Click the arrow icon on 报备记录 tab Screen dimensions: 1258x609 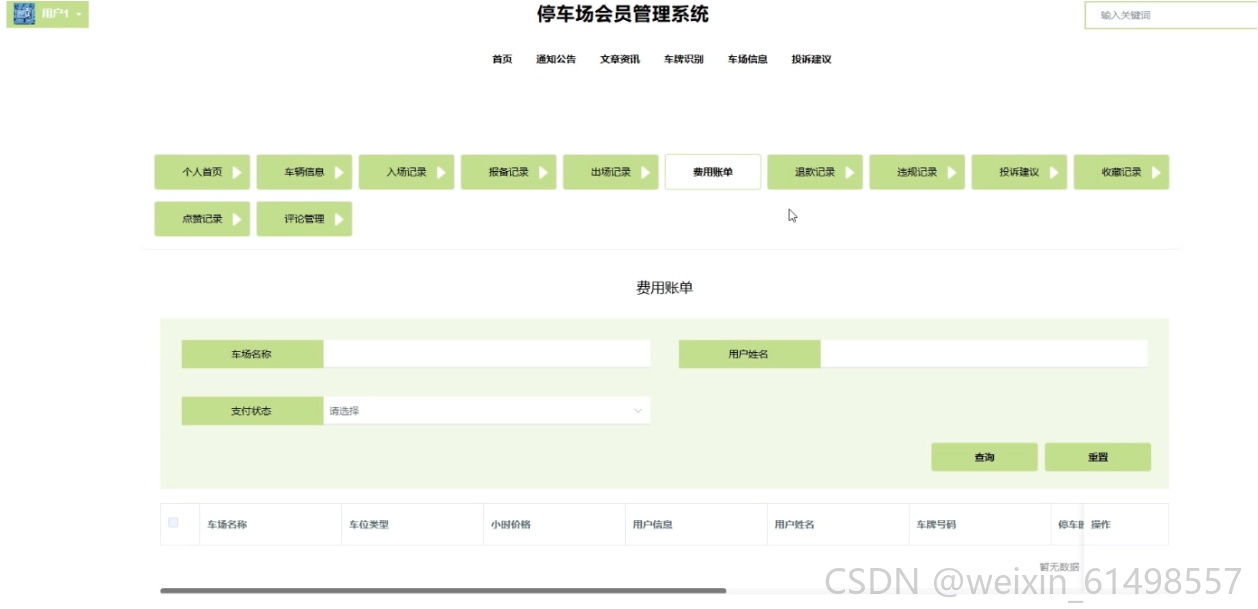[543, 172]
